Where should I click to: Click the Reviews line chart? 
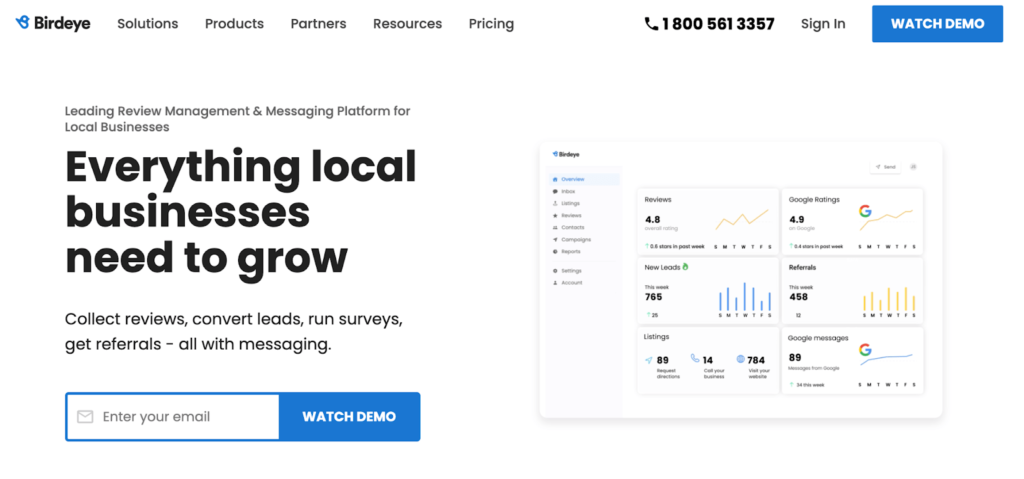[x=742, y=220]
